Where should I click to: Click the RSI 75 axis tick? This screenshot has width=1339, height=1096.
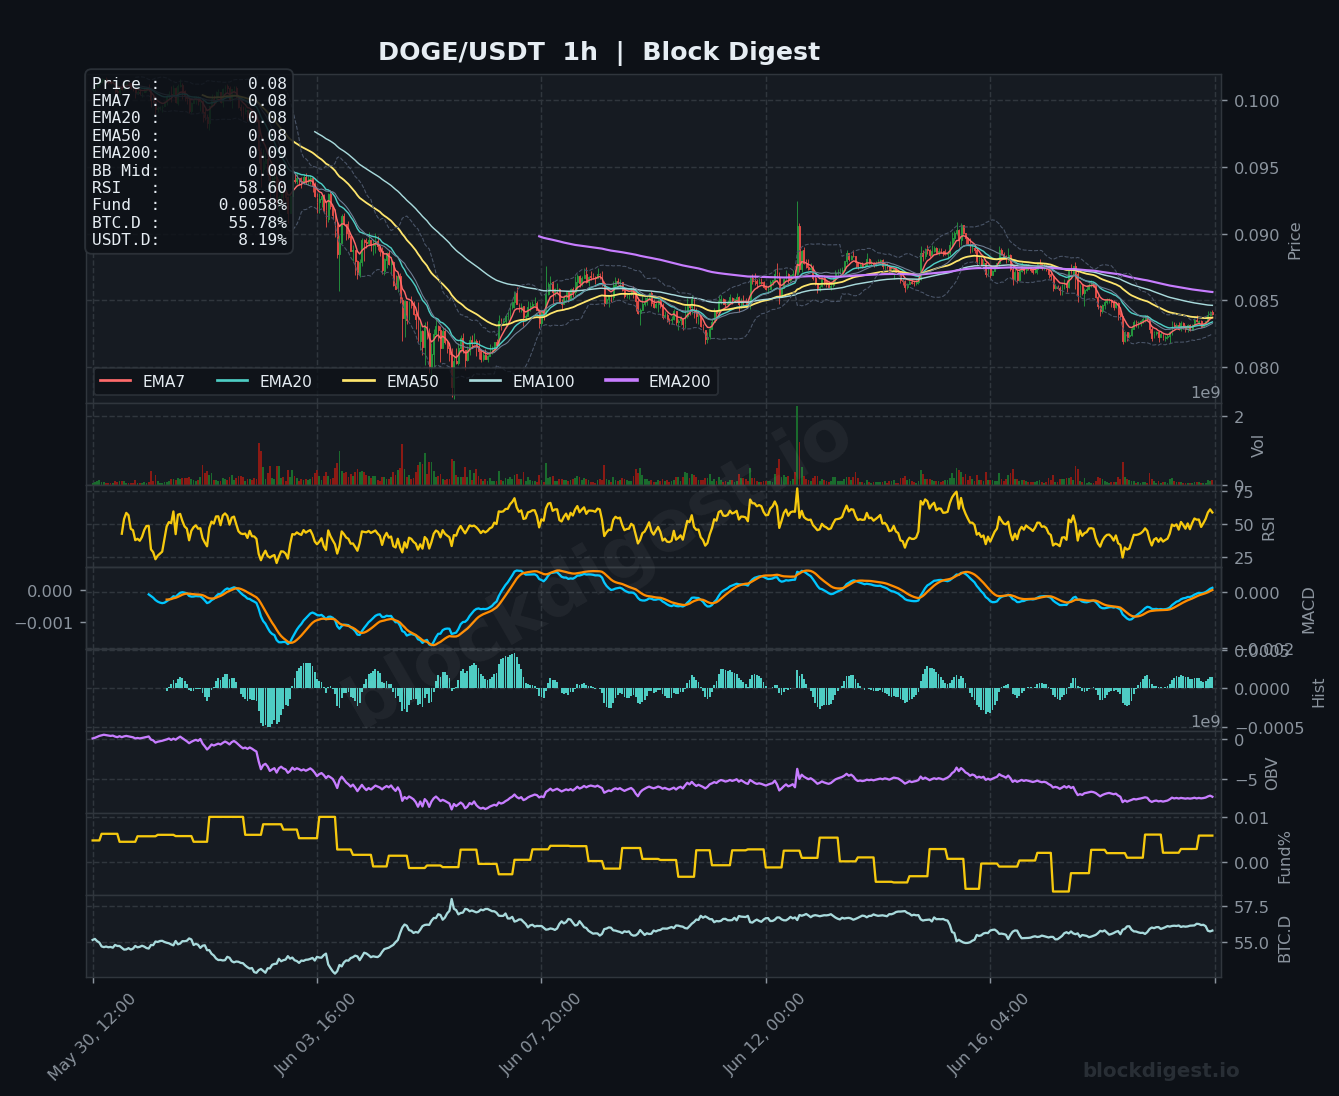tap(1244, 492)
